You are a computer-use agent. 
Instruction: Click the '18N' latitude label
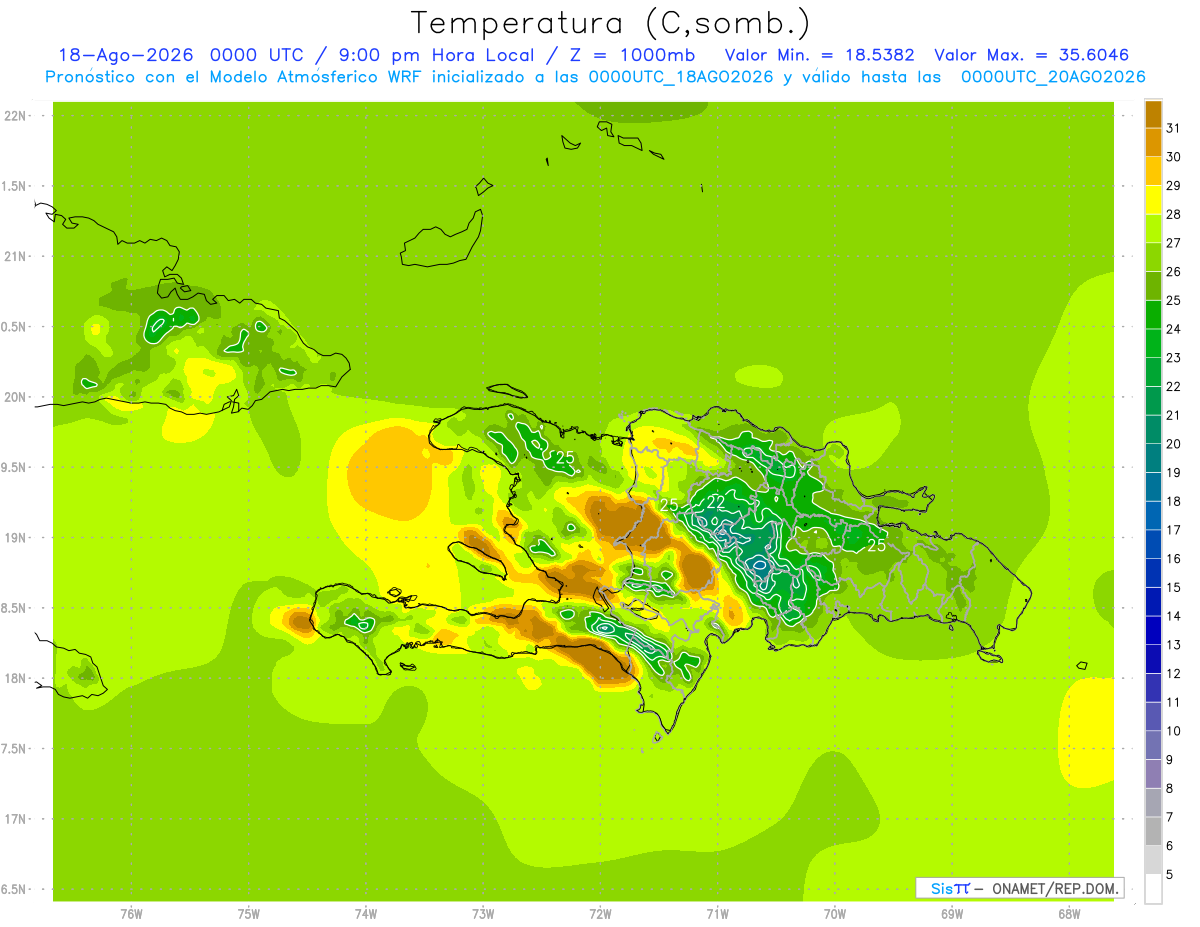coord(15,678)
